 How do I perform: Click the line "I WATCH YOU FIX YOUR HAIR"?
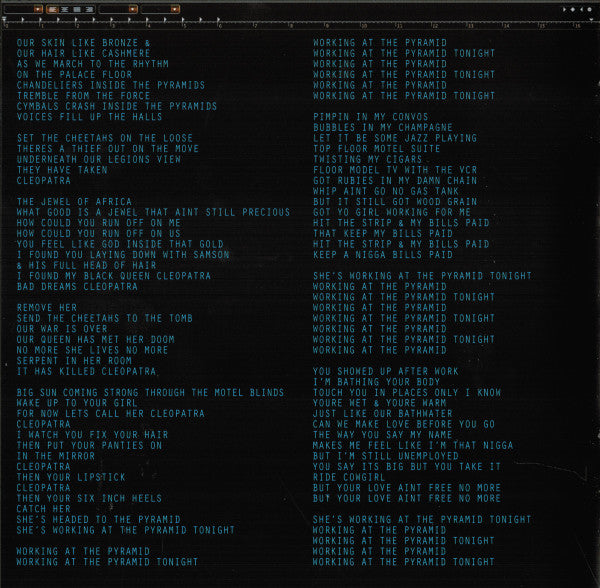pos(92,435)
